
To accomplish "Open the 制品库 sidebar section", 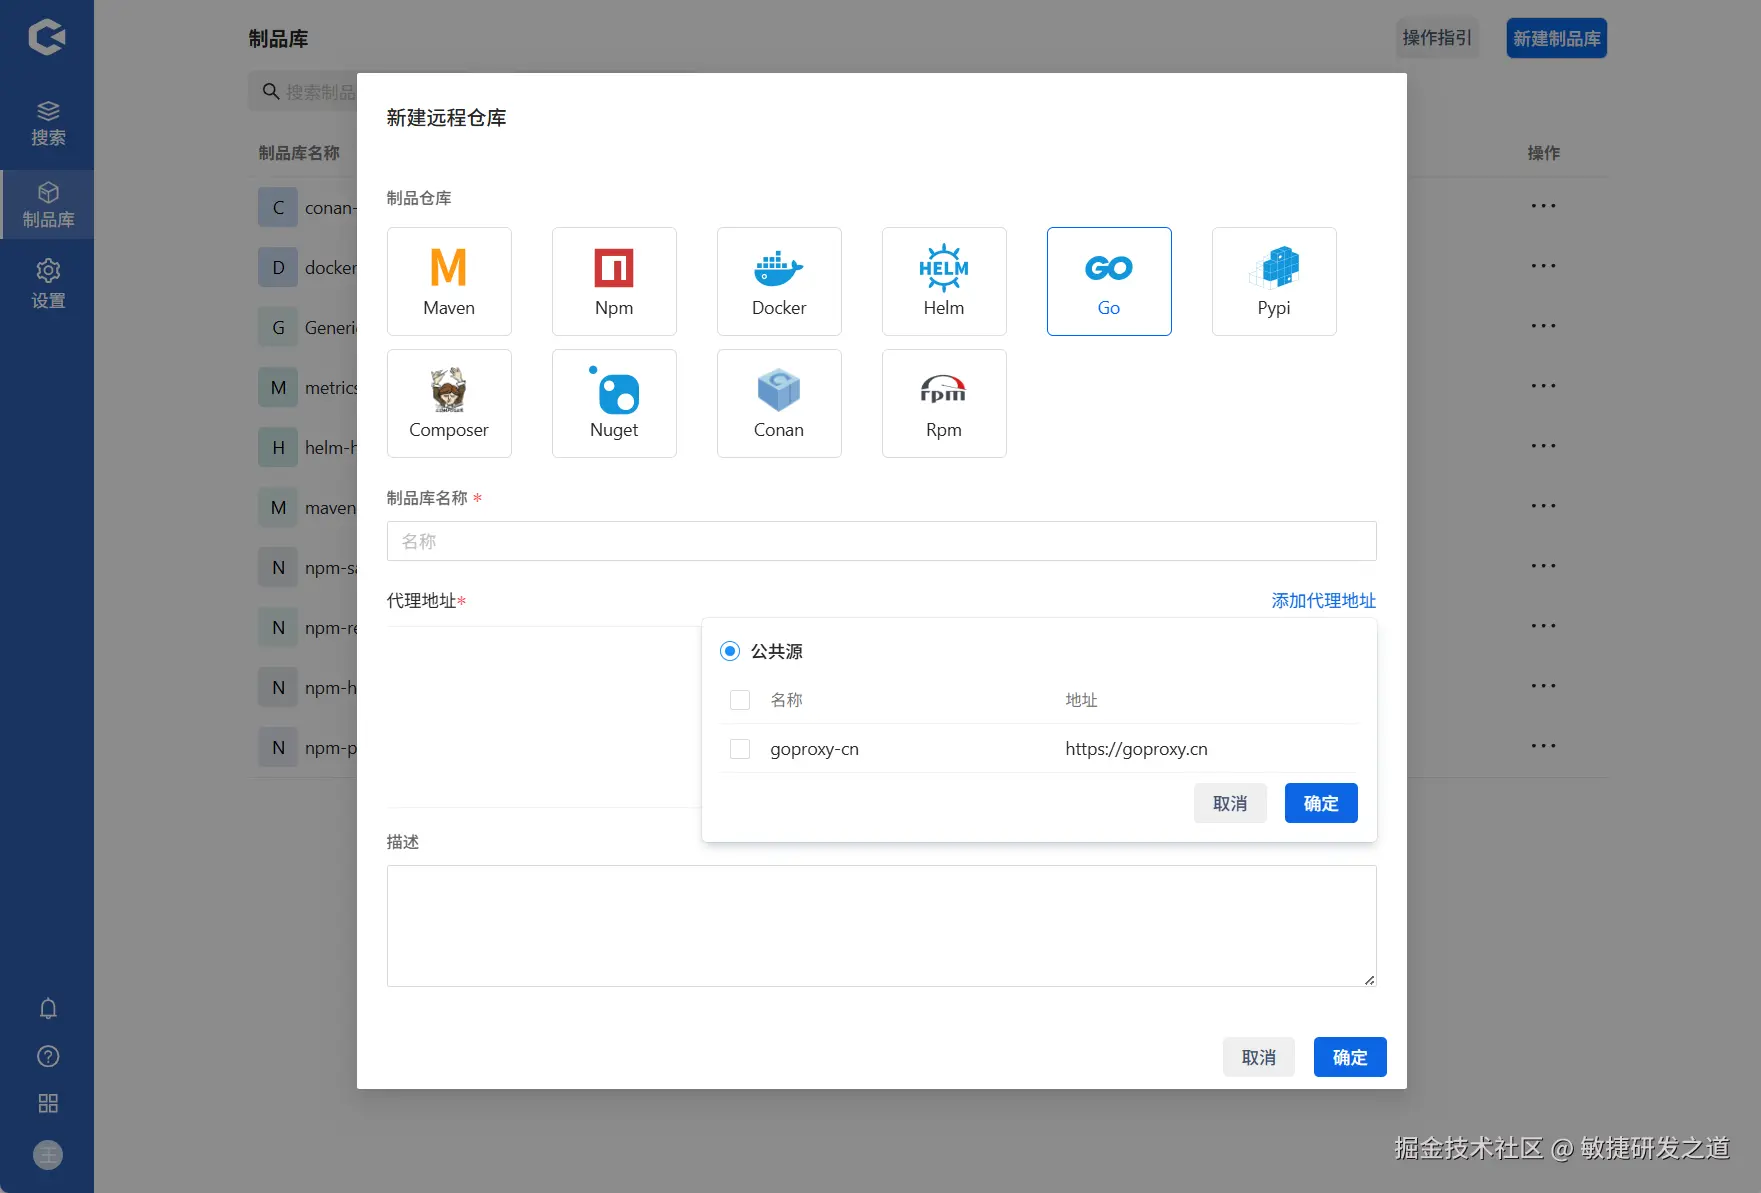I will pos(47,205).
